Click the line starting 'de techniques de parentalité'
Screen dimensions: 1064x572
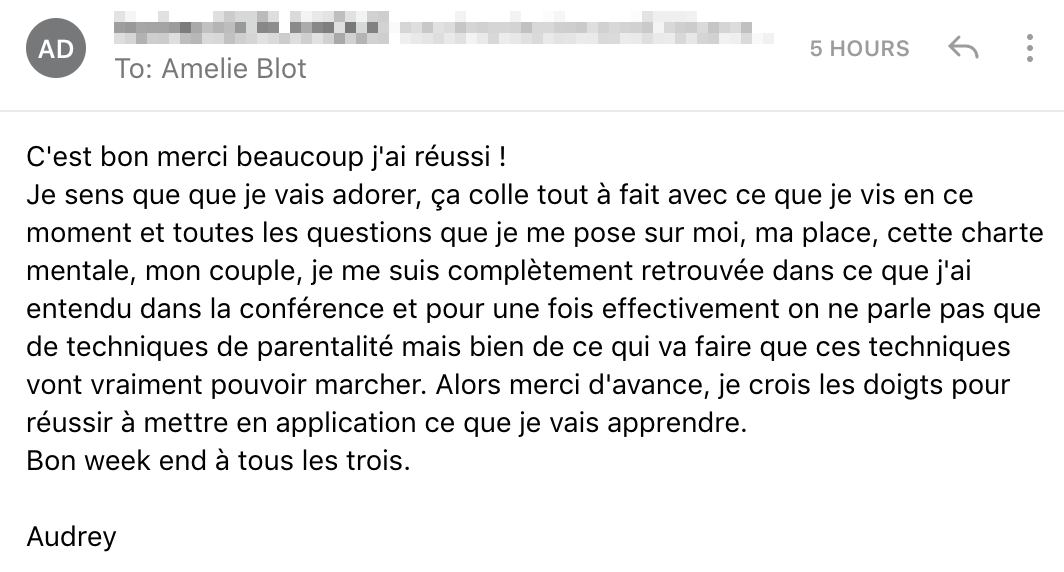518,347
